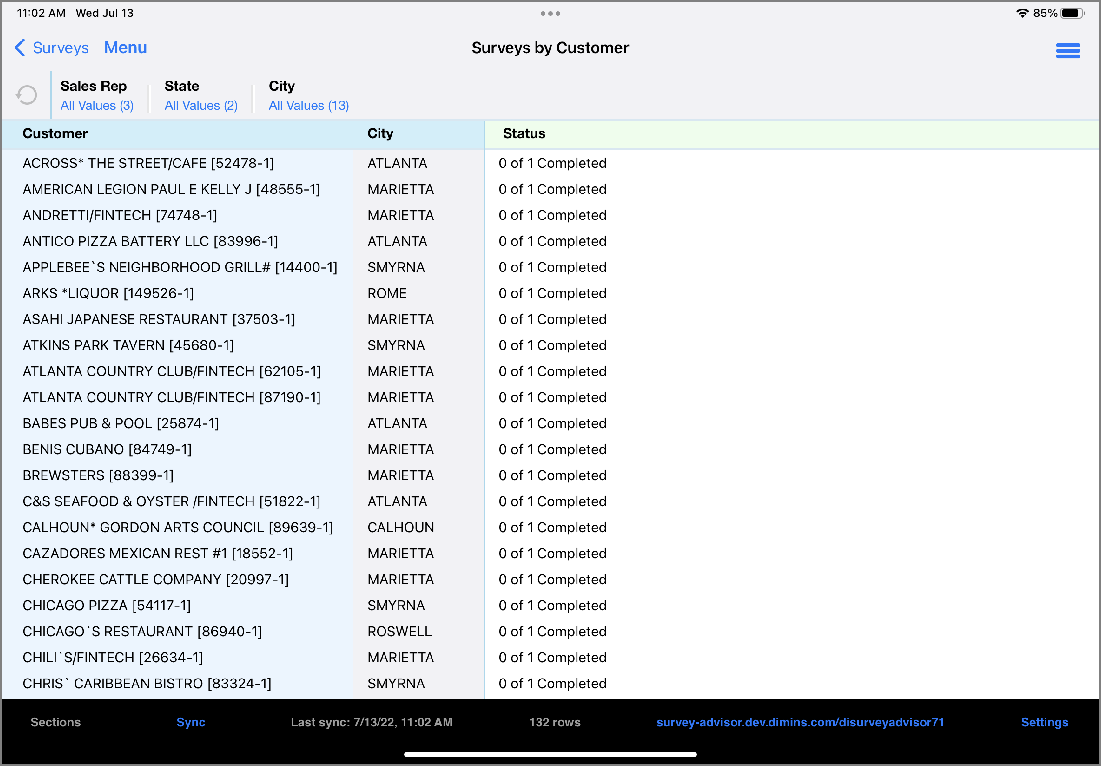
Task: Open the survey-advisor.dev.dimins.com link
Action: click(x=800, y=722)
